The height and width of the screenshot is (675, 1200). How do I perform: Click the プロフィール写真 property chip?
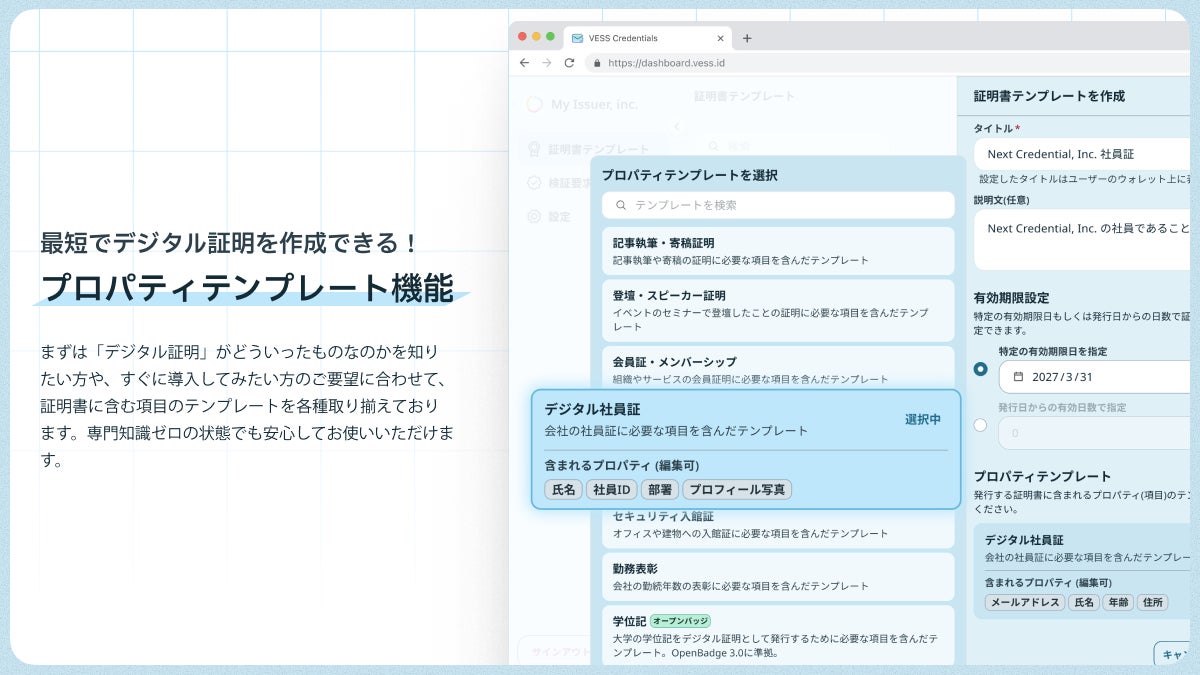pos(737,489)
